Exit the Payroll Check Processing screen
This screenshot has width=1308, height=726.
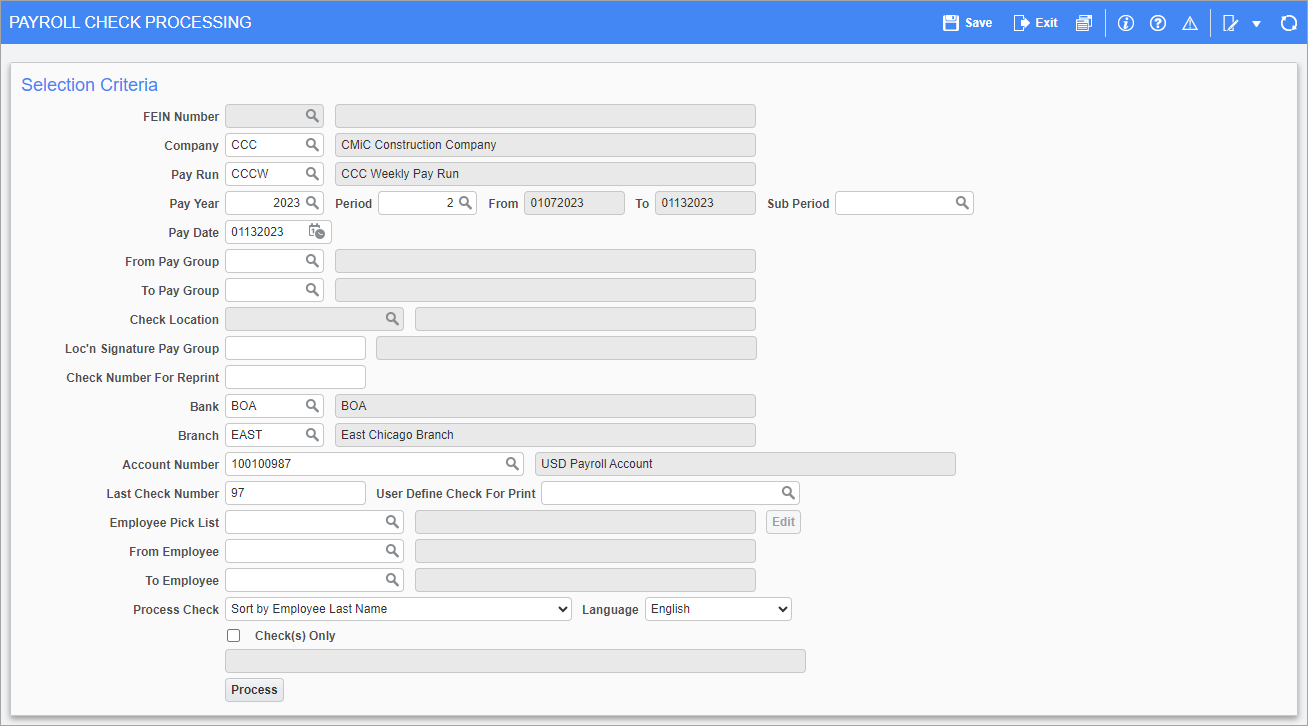1035,22
